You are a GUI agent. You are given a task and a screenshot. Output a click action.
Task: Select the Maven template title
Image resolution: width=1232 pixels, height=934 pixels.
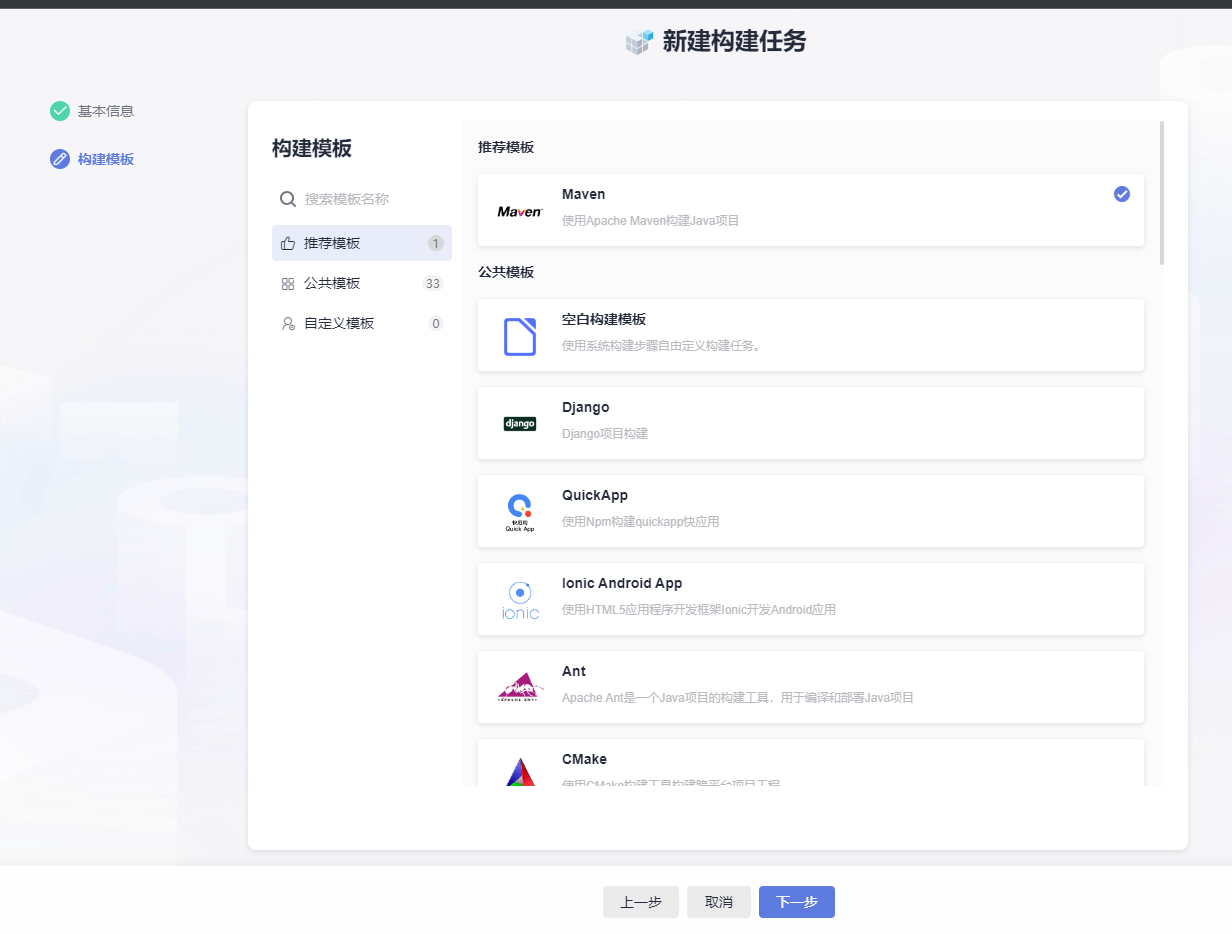tap(584, 194)
